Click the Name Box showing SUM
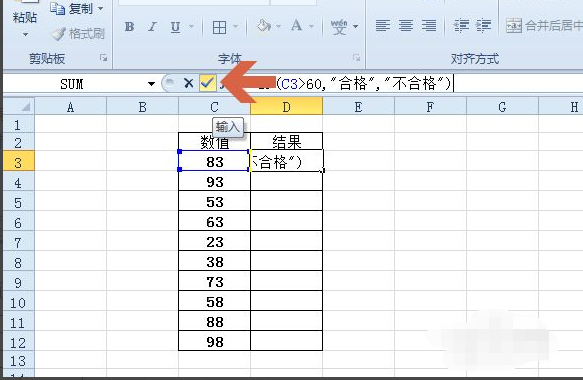 (x=72, y=84)
